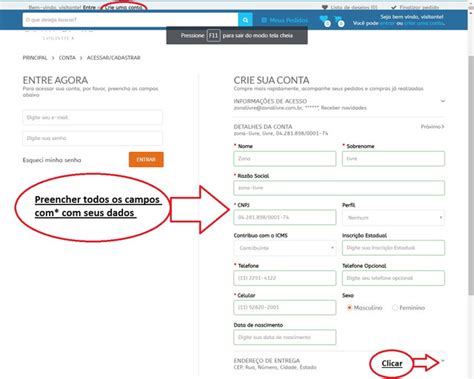Click the 'Lista de desejos' link at top
This screenshot has height=379, width=474.
point(354,7)
